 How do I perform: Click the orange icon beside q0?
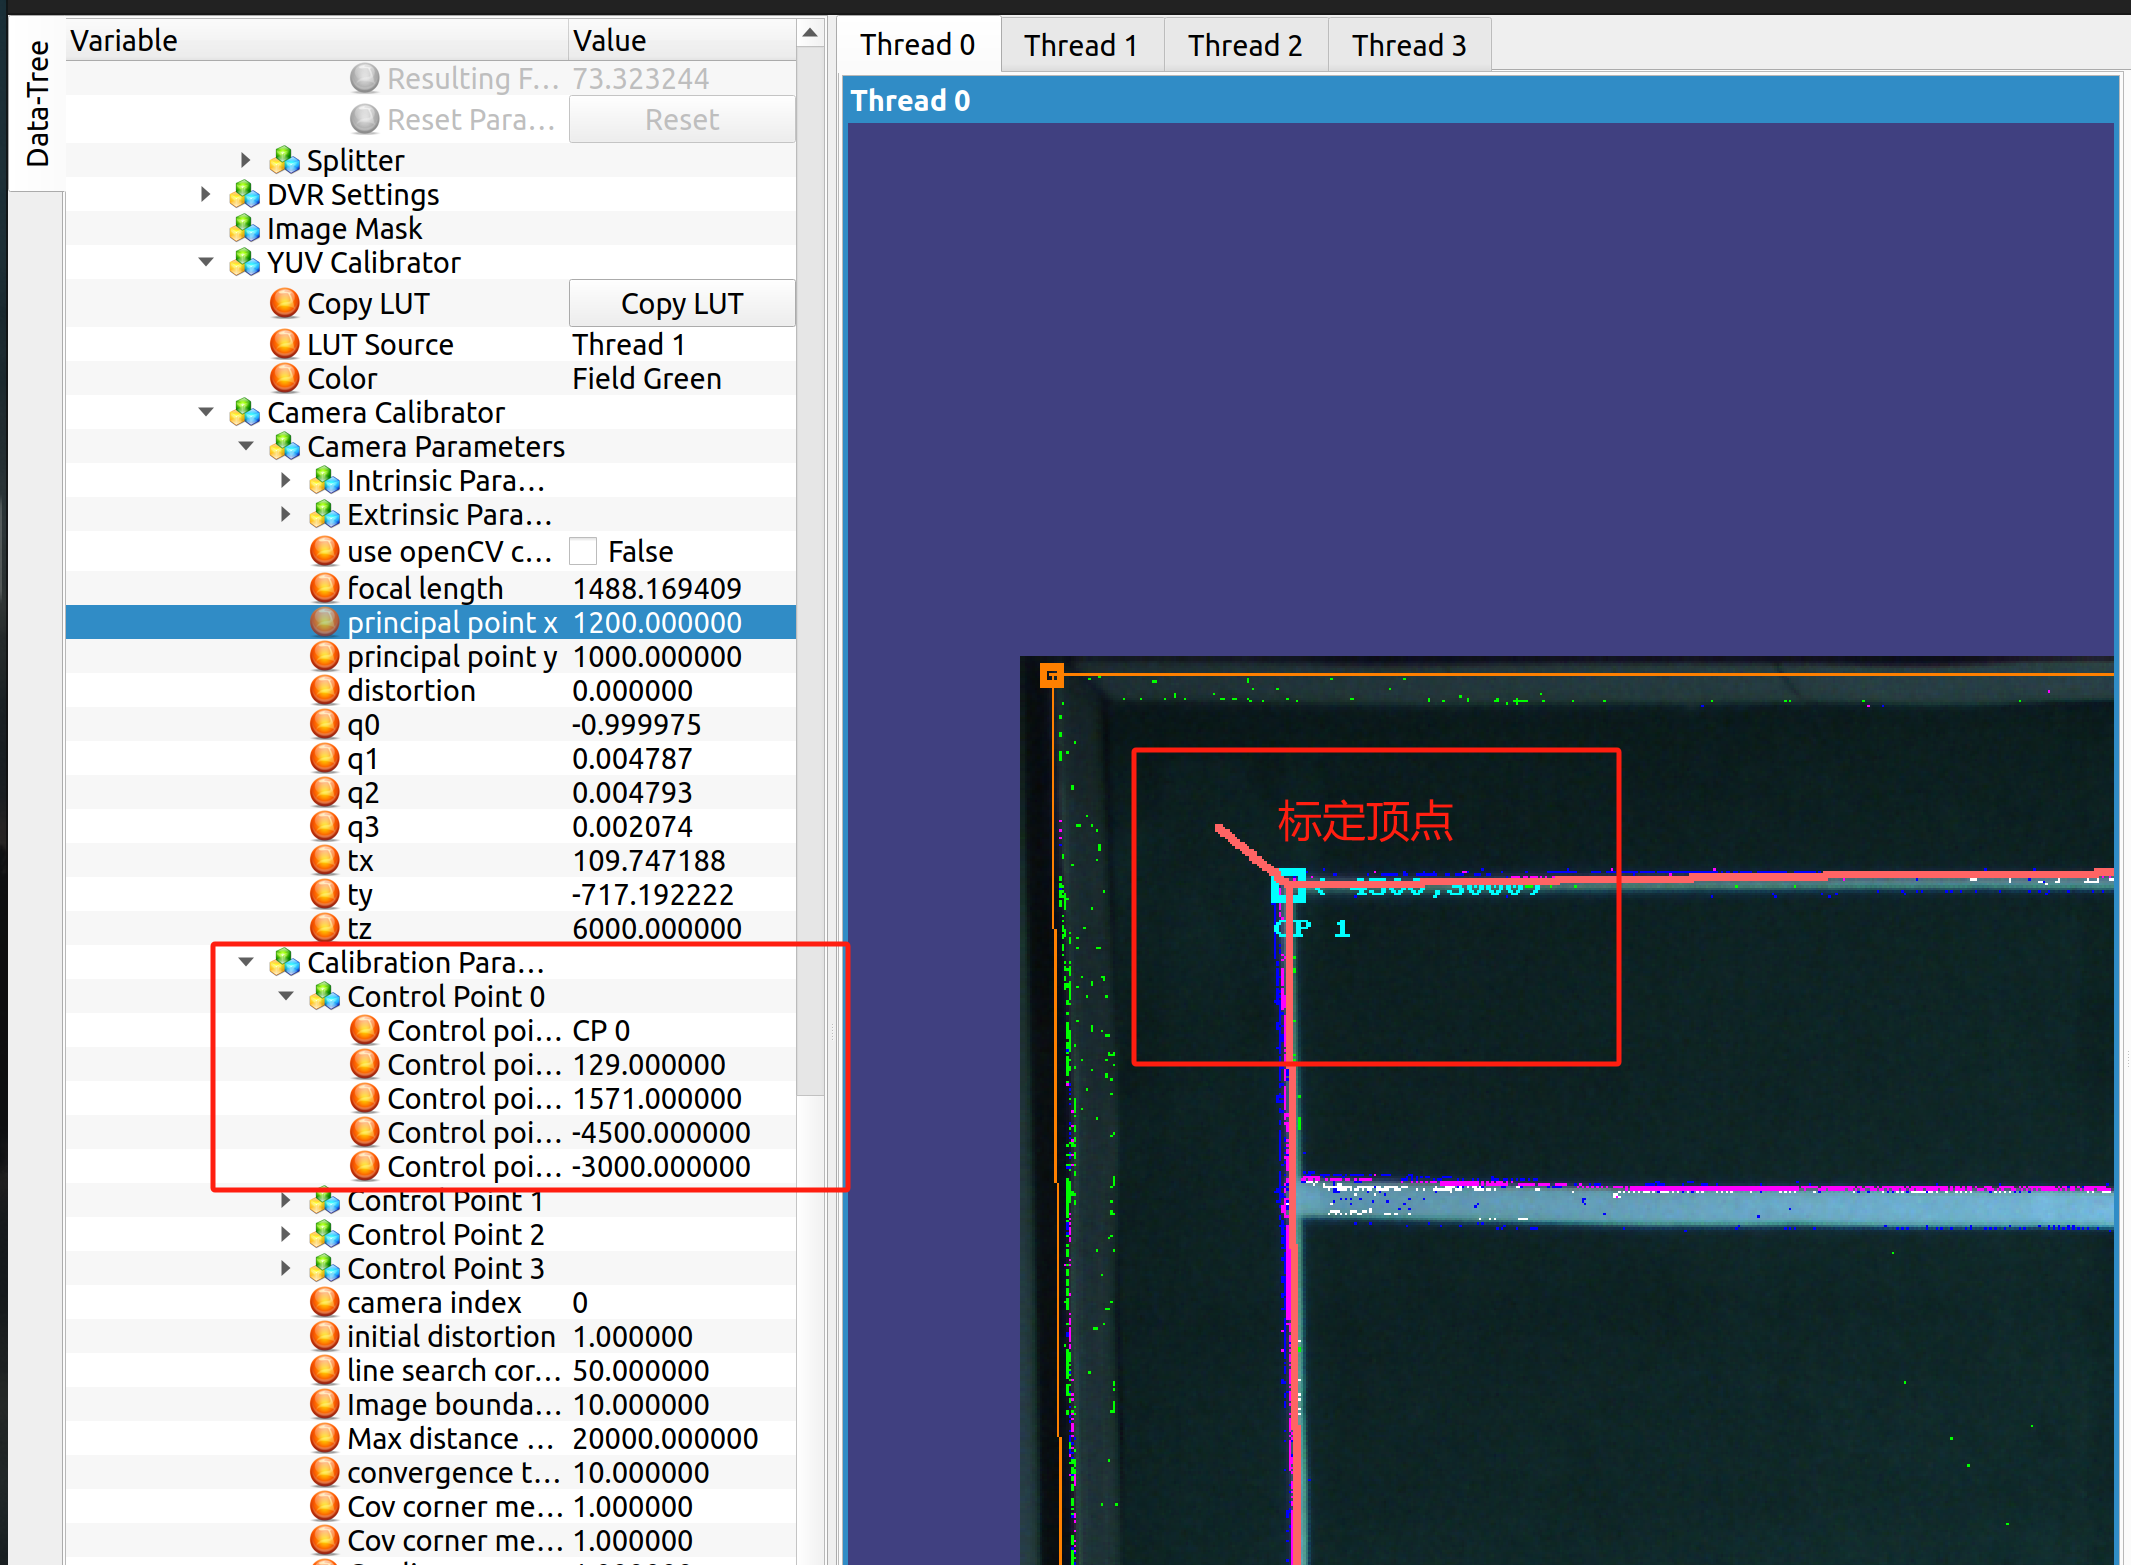click(325, 724)
